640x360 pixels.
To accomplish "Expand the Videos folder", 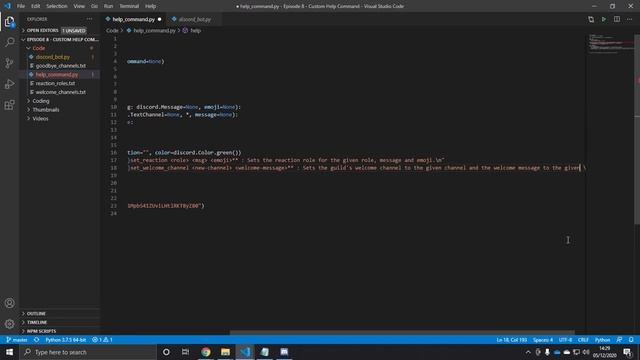I will point(60,118).
